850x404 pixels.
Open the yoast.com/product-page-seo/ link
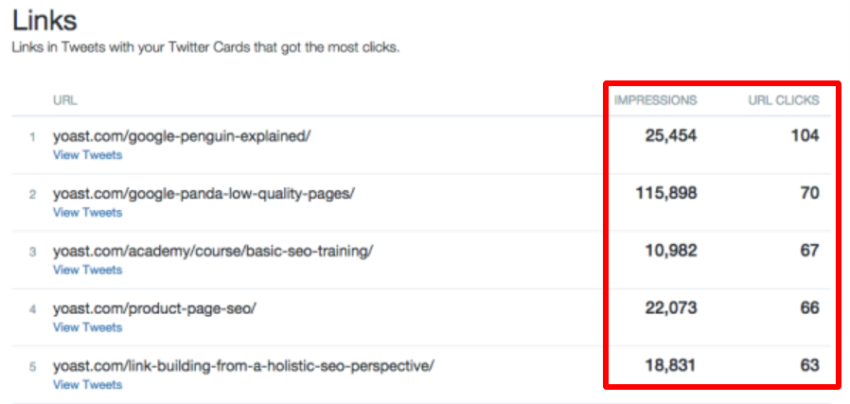155,308
